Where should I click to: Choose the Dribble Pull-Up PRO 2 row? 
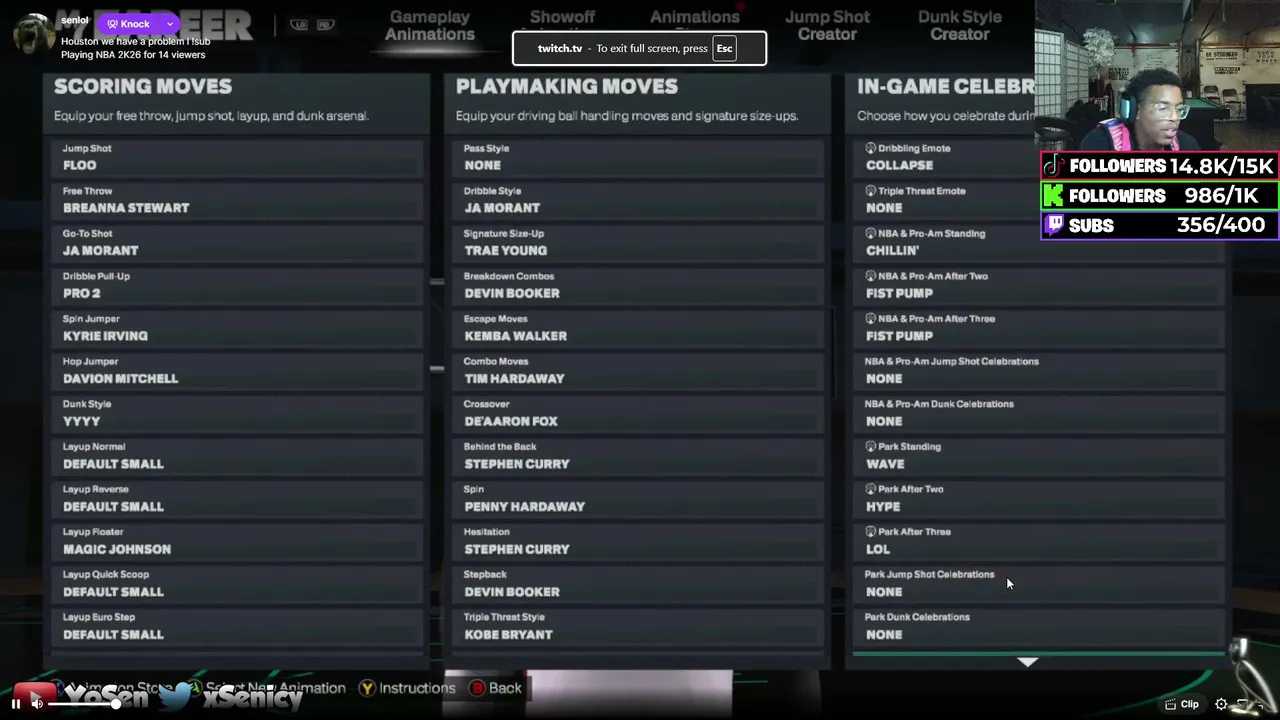(237, 285)
